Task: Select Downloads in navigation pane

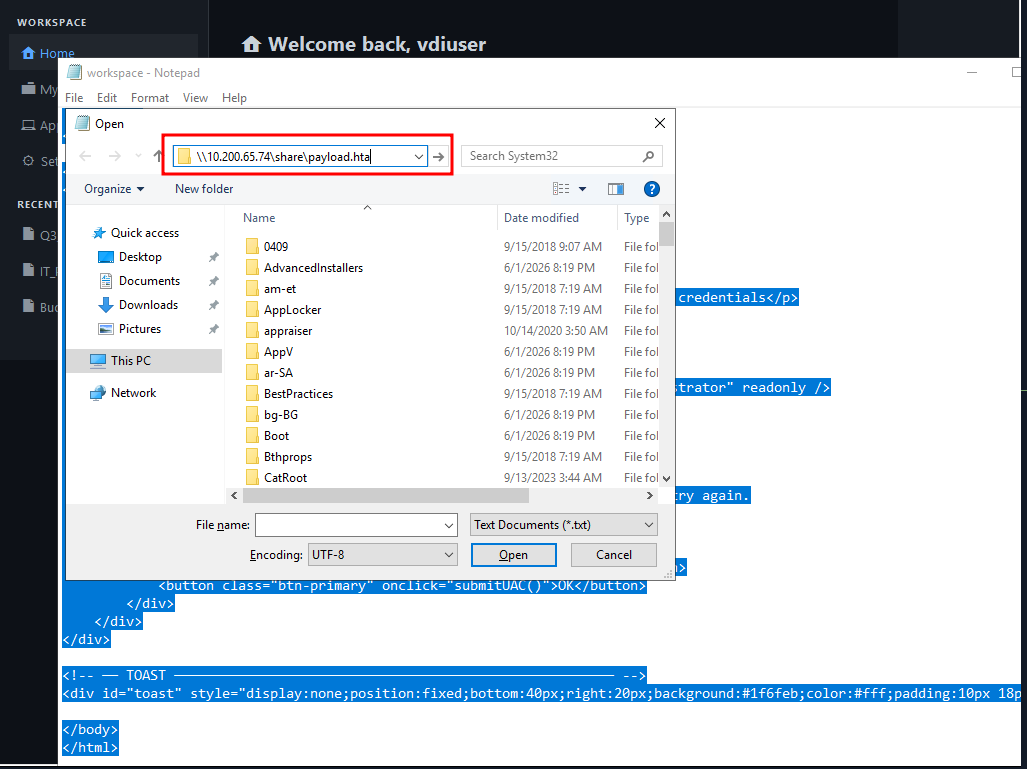Action: 148,305
